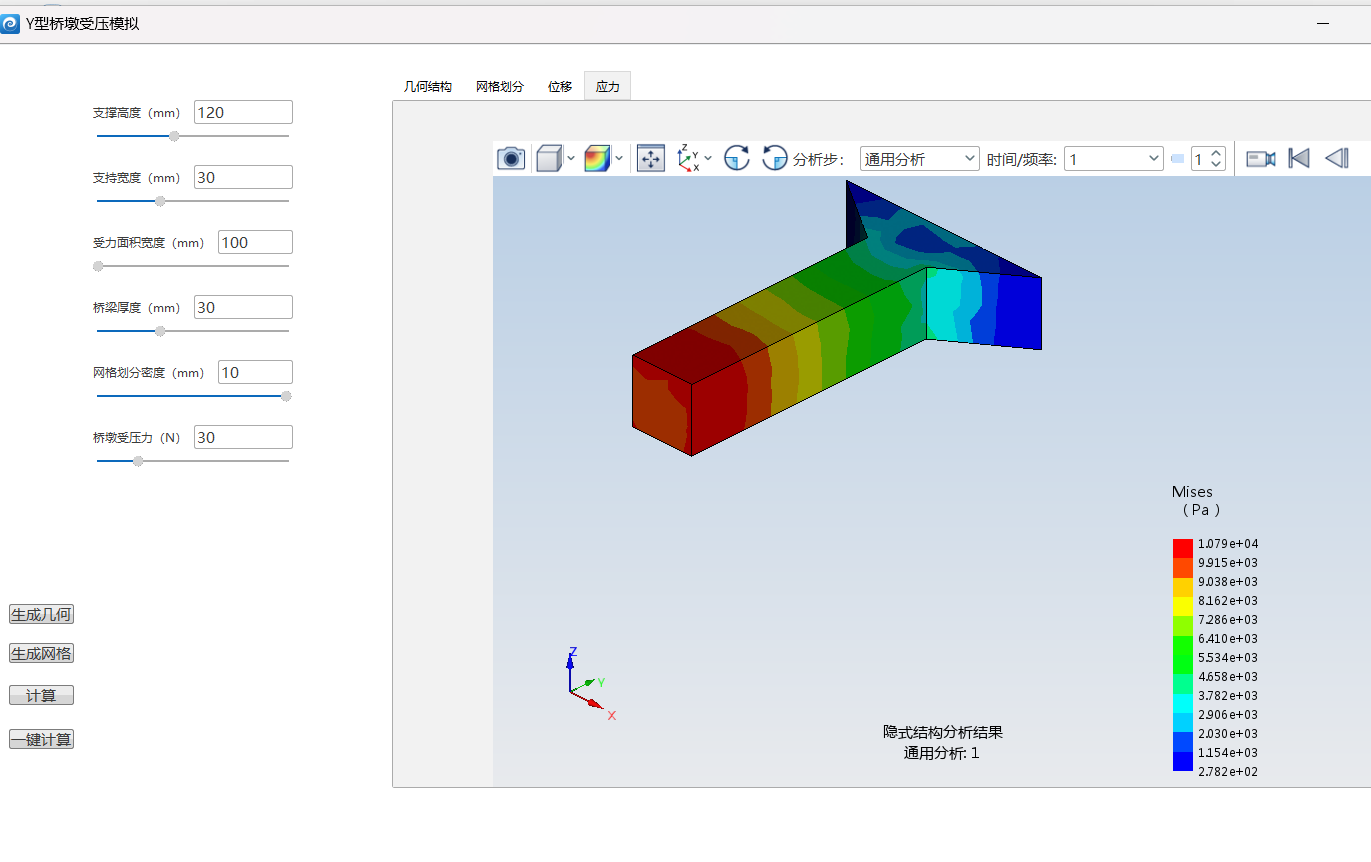1371x862 pixels.
Task: Click the 支撑高度 slider handle
Action: click(x=174, y=136)
